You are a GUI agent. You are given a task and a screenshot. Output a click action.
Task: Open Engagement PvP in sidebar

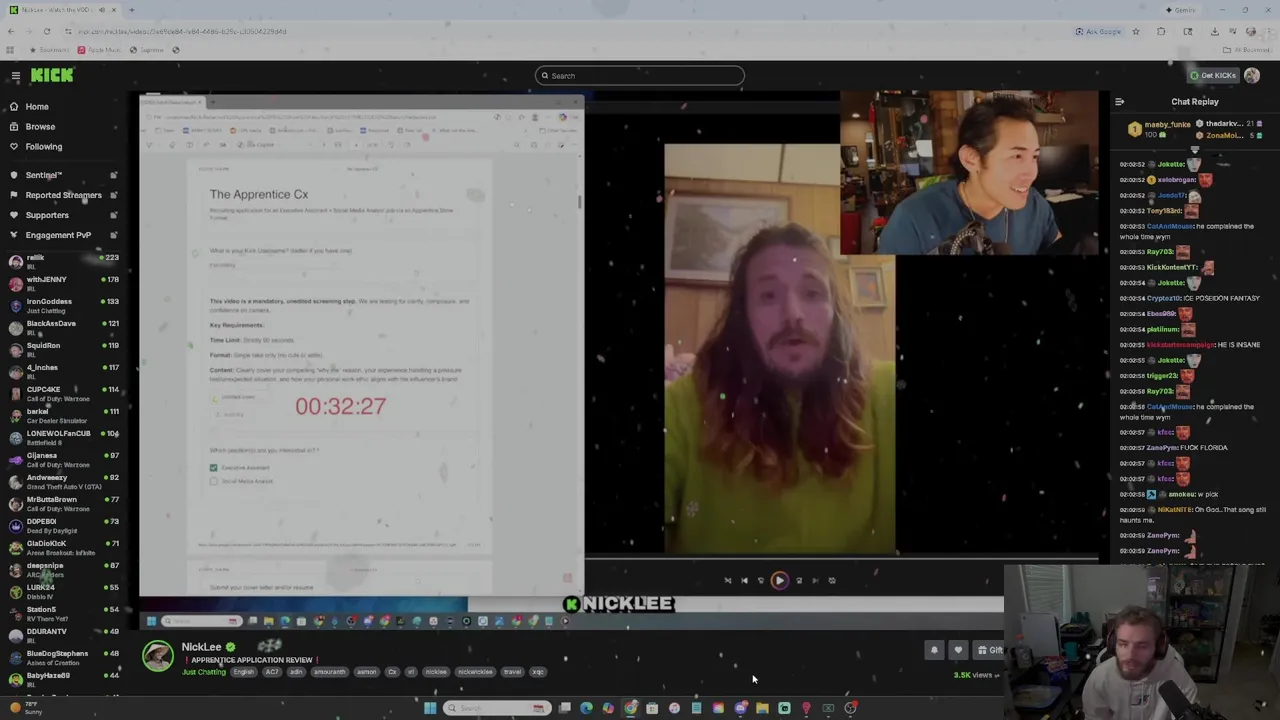(58, 235)
